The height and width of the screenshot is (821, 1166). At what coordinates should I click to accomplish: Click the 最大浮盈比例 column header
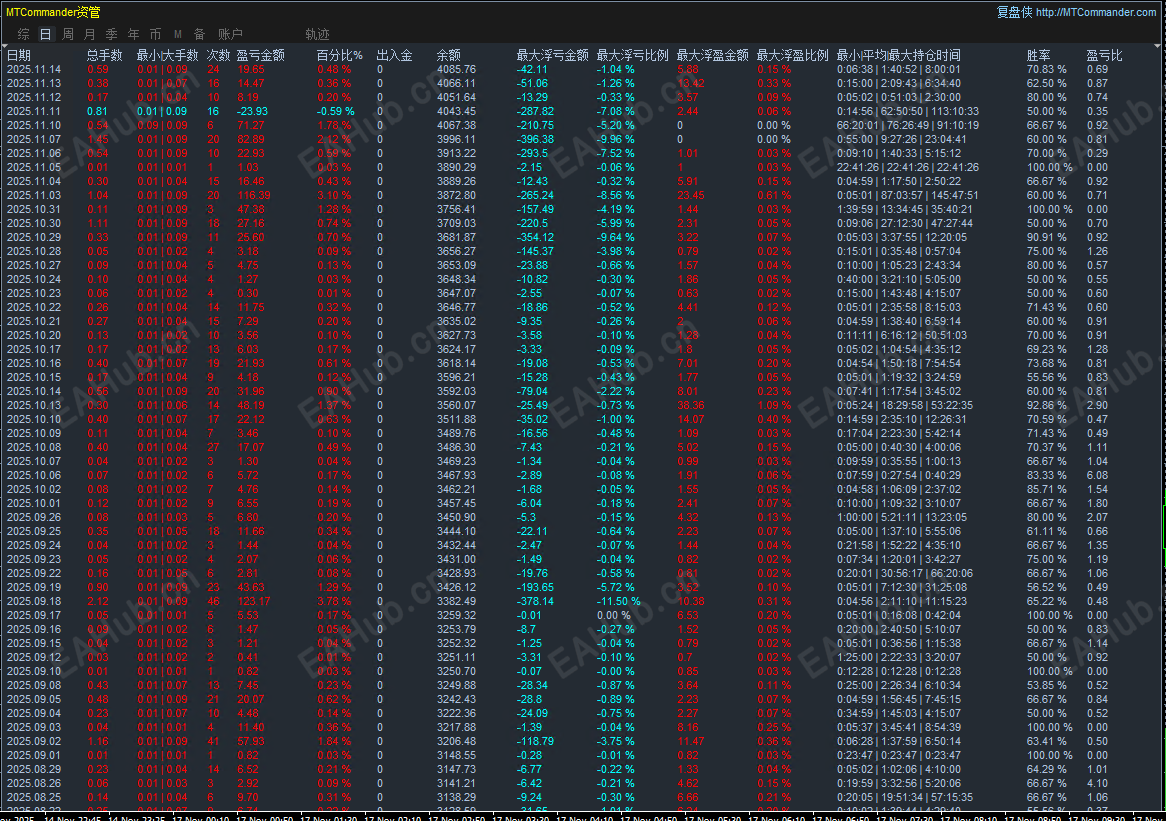pos(792,55)
